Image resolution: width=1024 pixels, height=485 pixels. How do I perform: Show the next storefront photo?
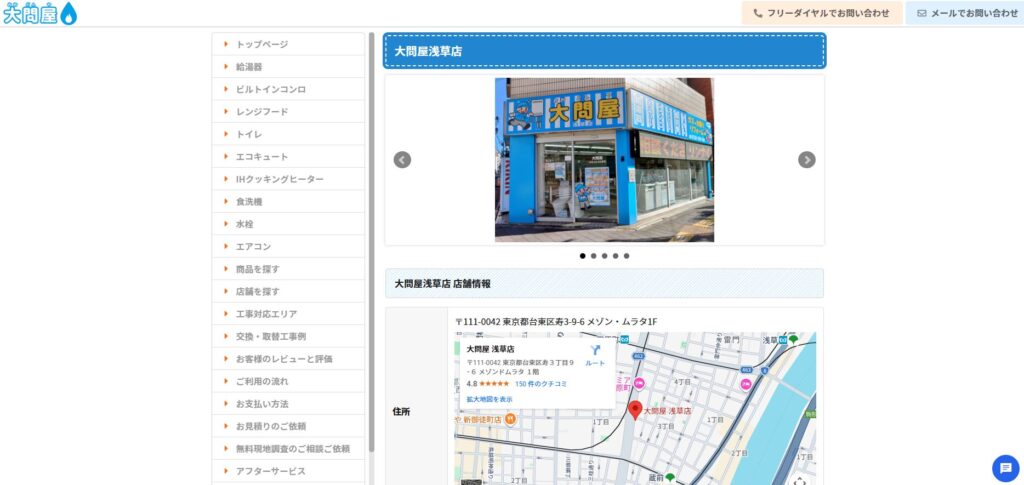pyautogui.click(x=806, y=160)
